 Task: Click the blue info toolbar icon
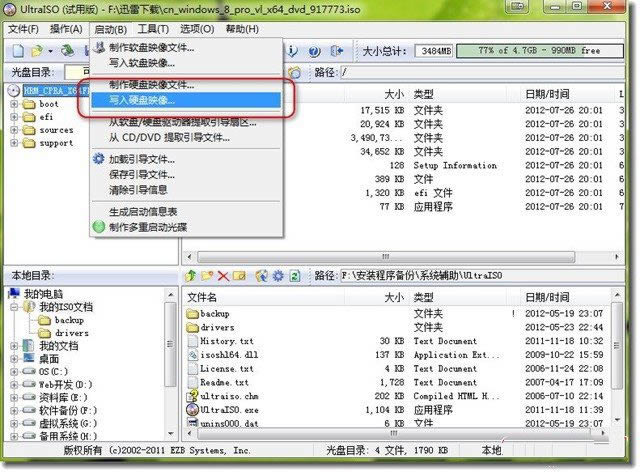(x=292, y=51)
